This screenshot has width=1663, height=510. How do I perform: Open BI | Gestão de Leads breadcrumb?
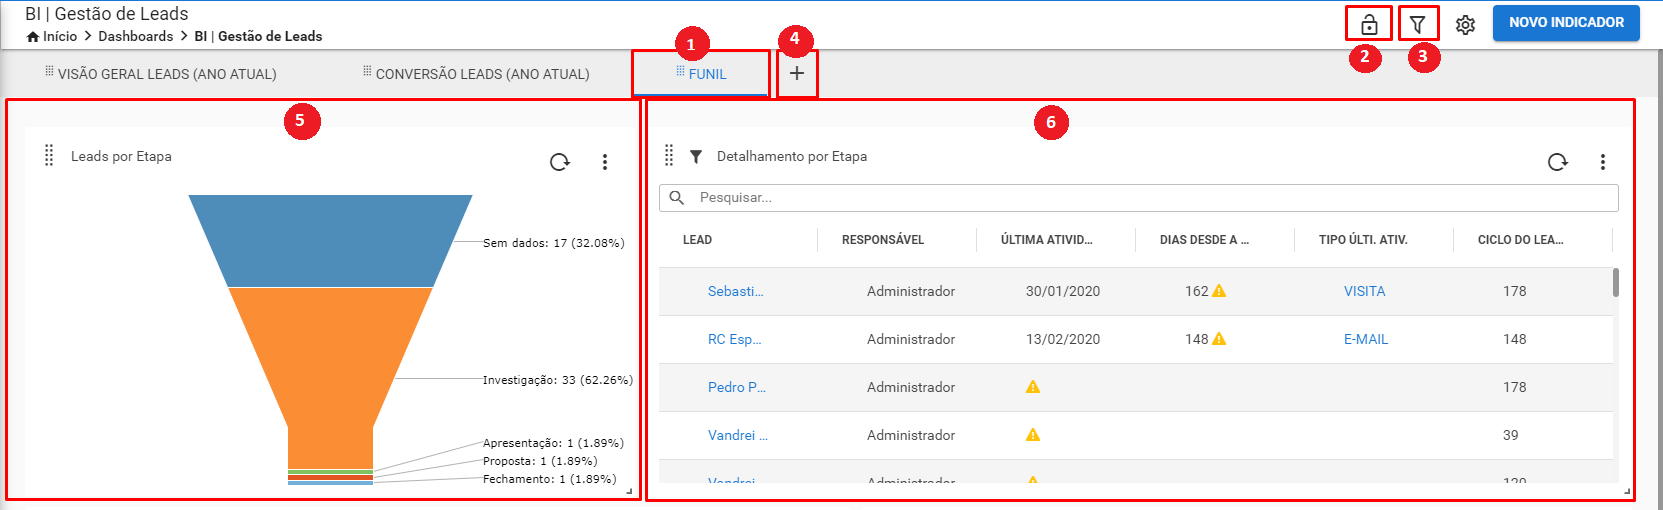(x=258, y=36)
